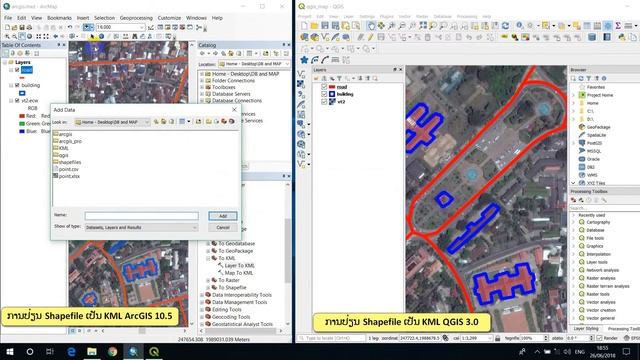Click the Name input field in Add Data
Screen dimensions: 640x360
point(142,216)
